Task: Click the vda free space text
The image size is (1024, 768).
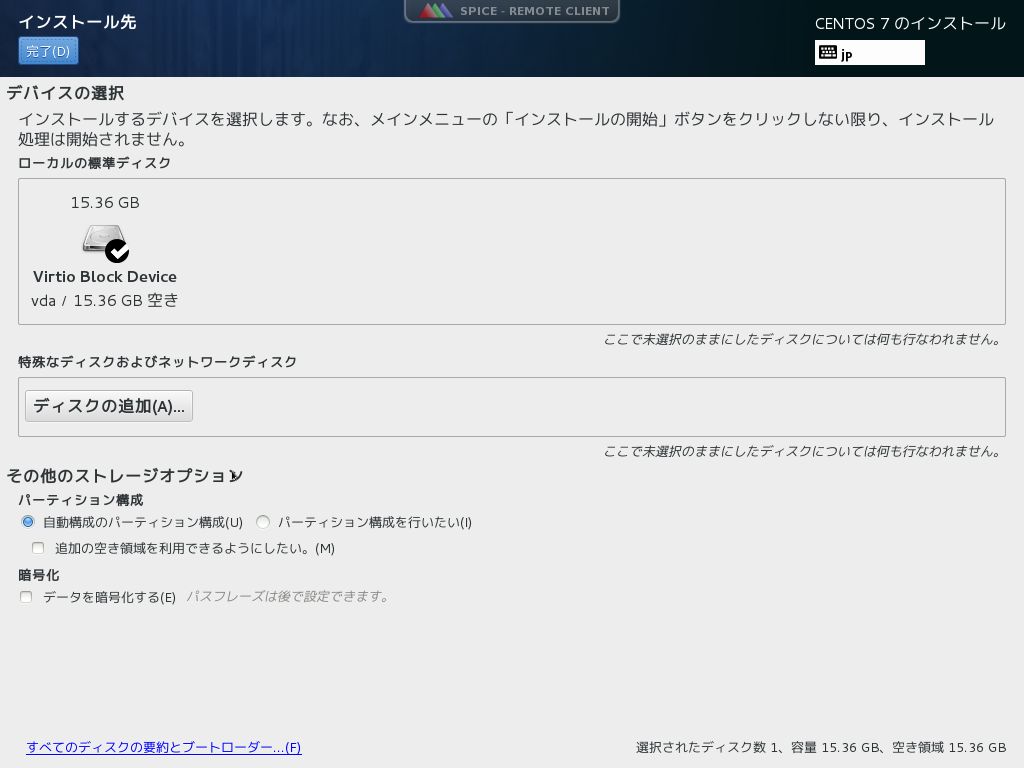Action: tap(105, 300)
